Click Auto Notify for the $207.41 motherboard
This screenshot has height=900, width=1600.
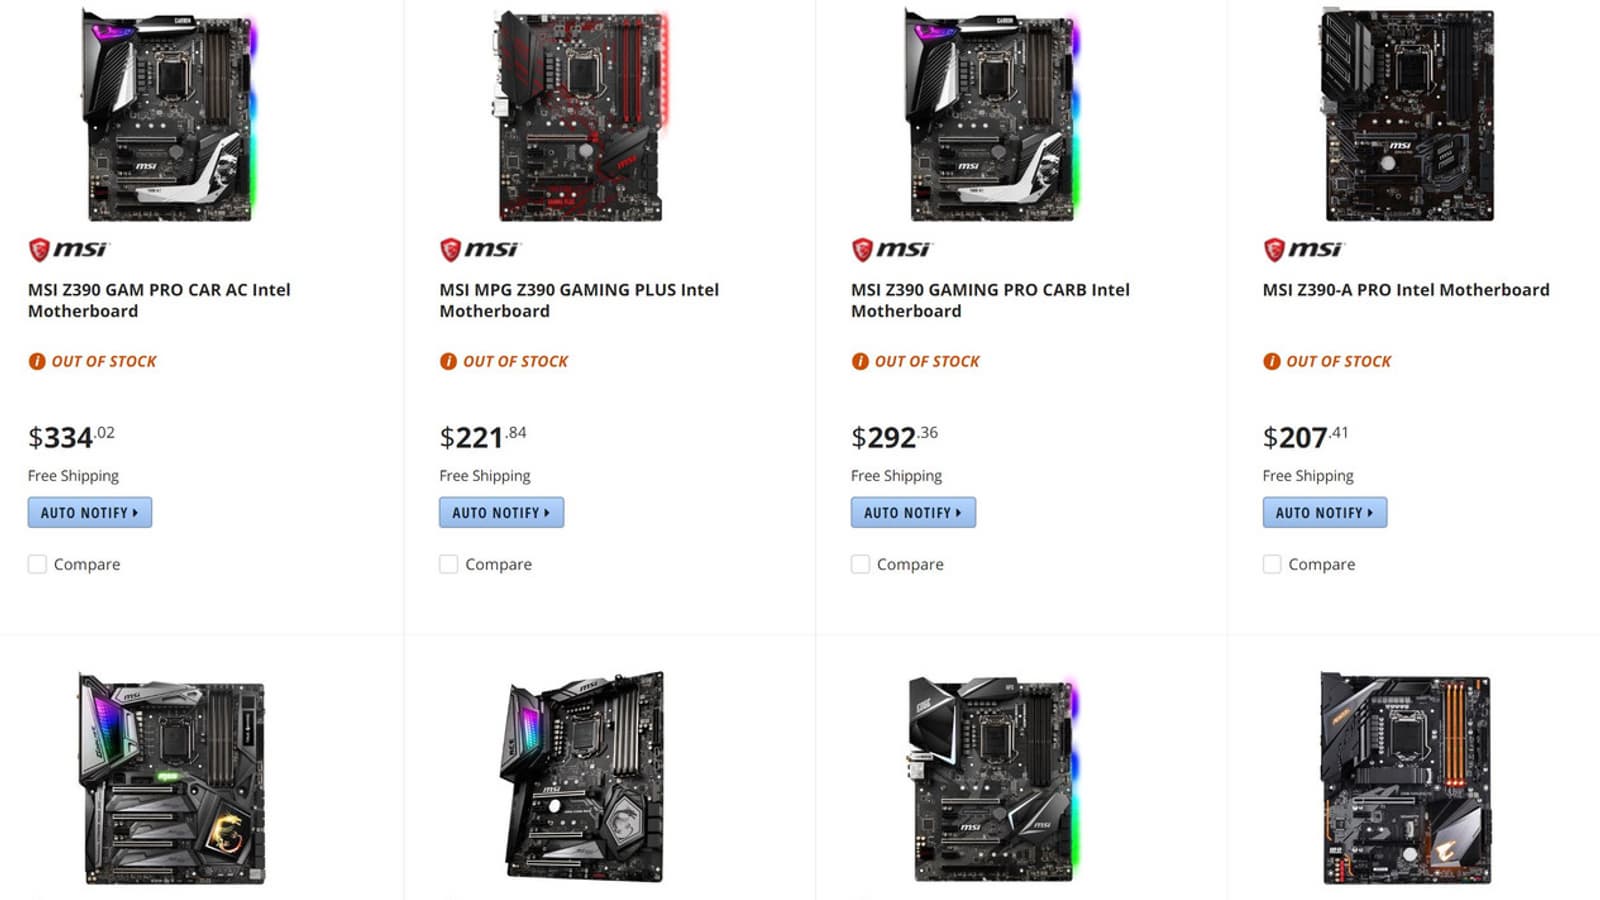point(1325,512)
